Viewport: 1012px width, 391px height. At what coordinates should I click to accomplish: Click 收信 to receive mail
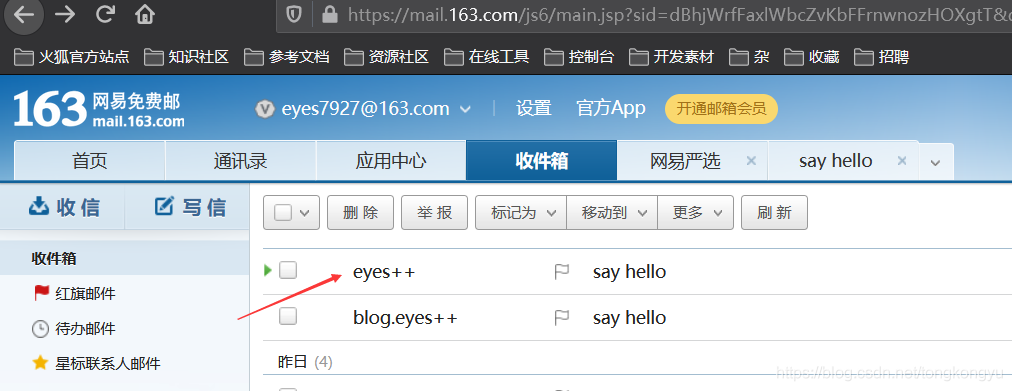[x=64, y=207]
